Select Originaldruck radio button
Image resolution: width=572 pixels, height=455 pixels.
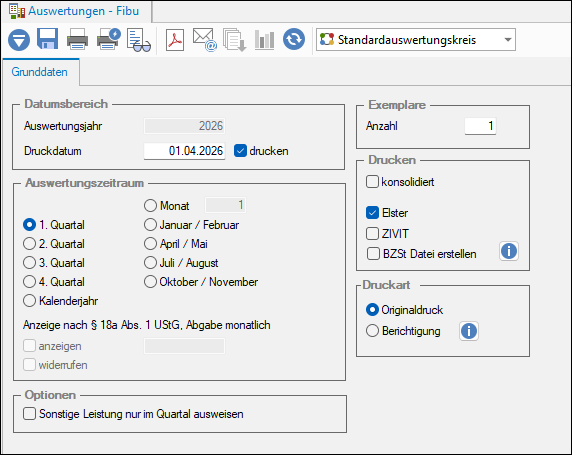pos(372,310)
